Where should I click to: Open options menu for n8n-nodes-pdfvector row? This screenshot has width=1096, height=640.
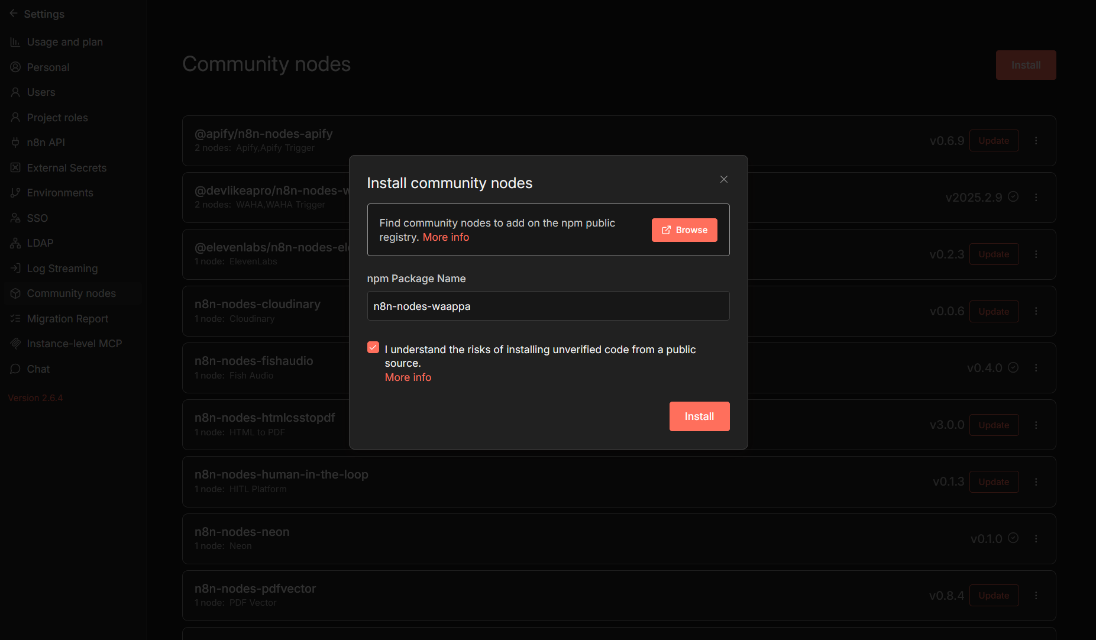(1036, 595)
